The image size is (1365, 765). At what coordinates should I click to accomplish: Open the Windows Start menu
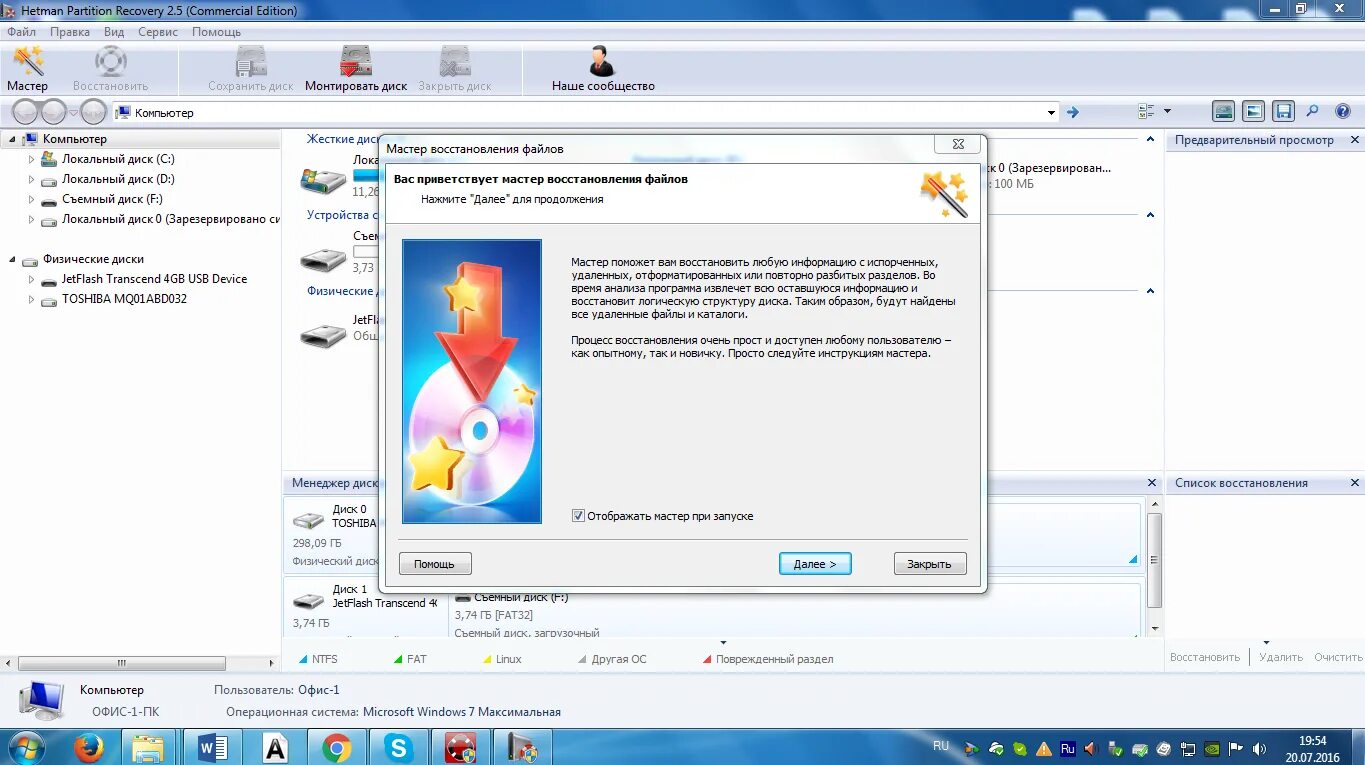27,747
